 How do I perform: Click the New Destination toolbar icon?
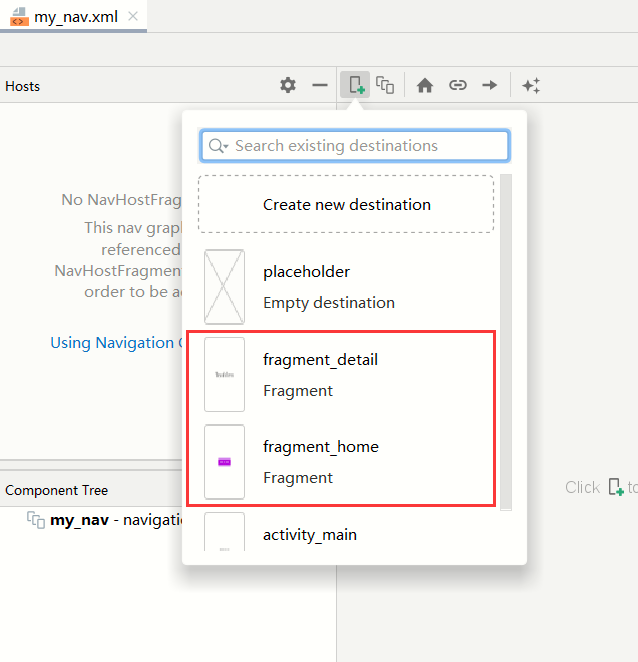[354, 86]
